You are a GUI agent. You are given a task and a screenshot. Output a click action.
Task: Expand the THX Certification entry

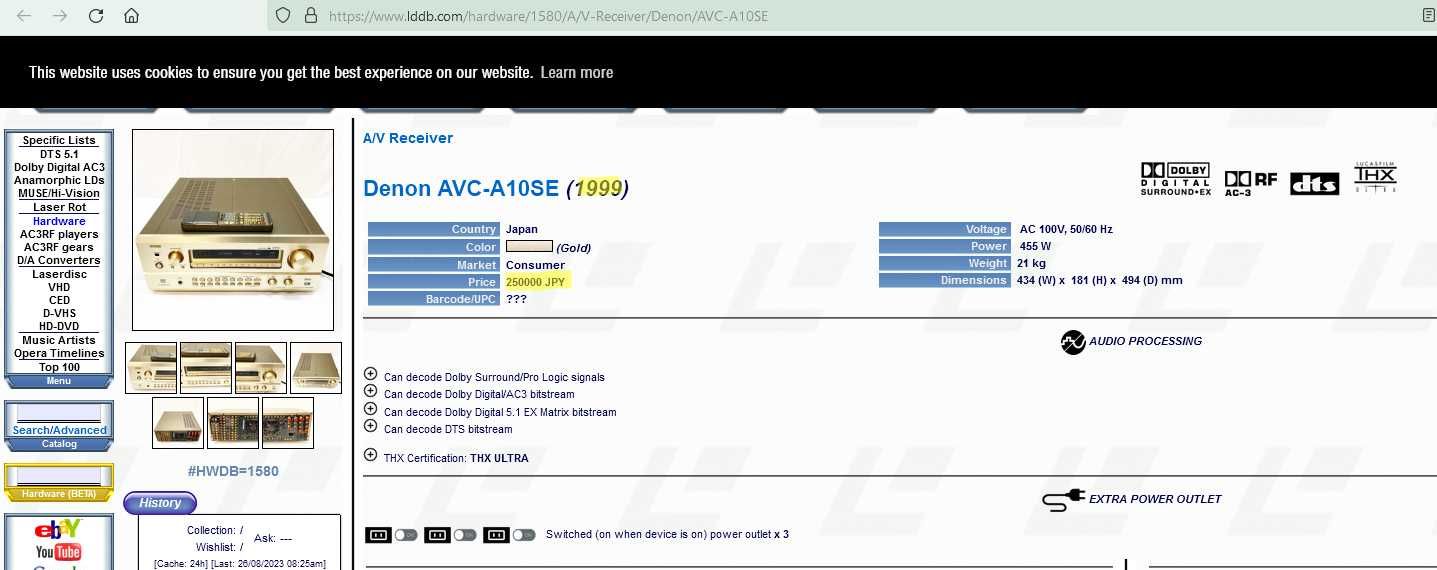point(370,455)
